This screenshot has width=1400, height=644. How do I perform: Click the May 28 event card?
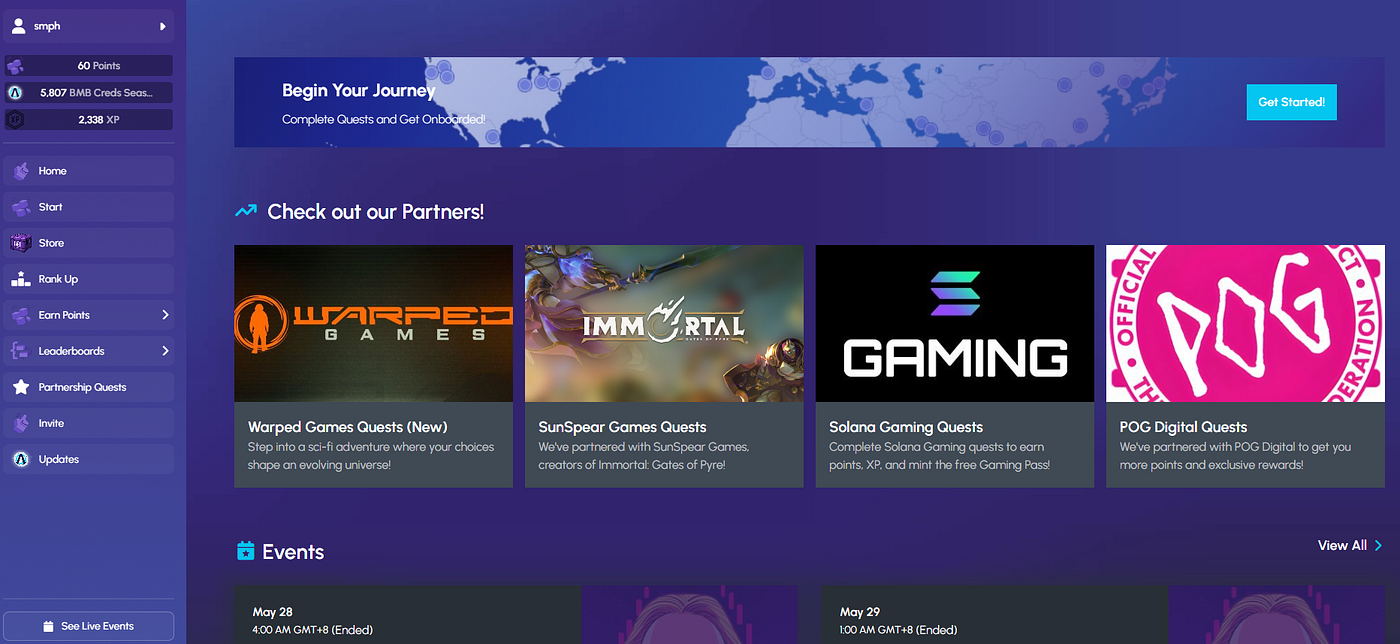click(515, 615)
